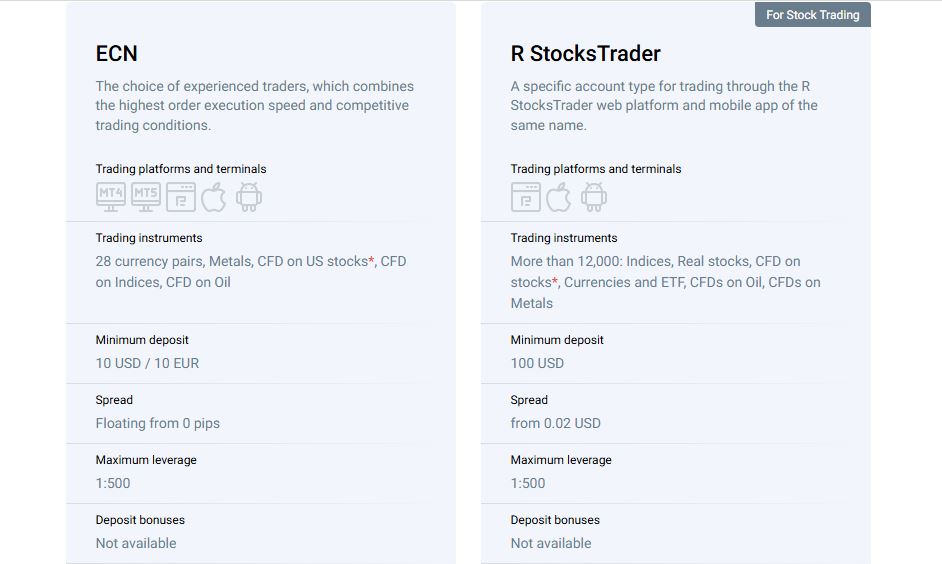
Task: Select the R WebTrader icon under ECN
Action: pos(181,197)
